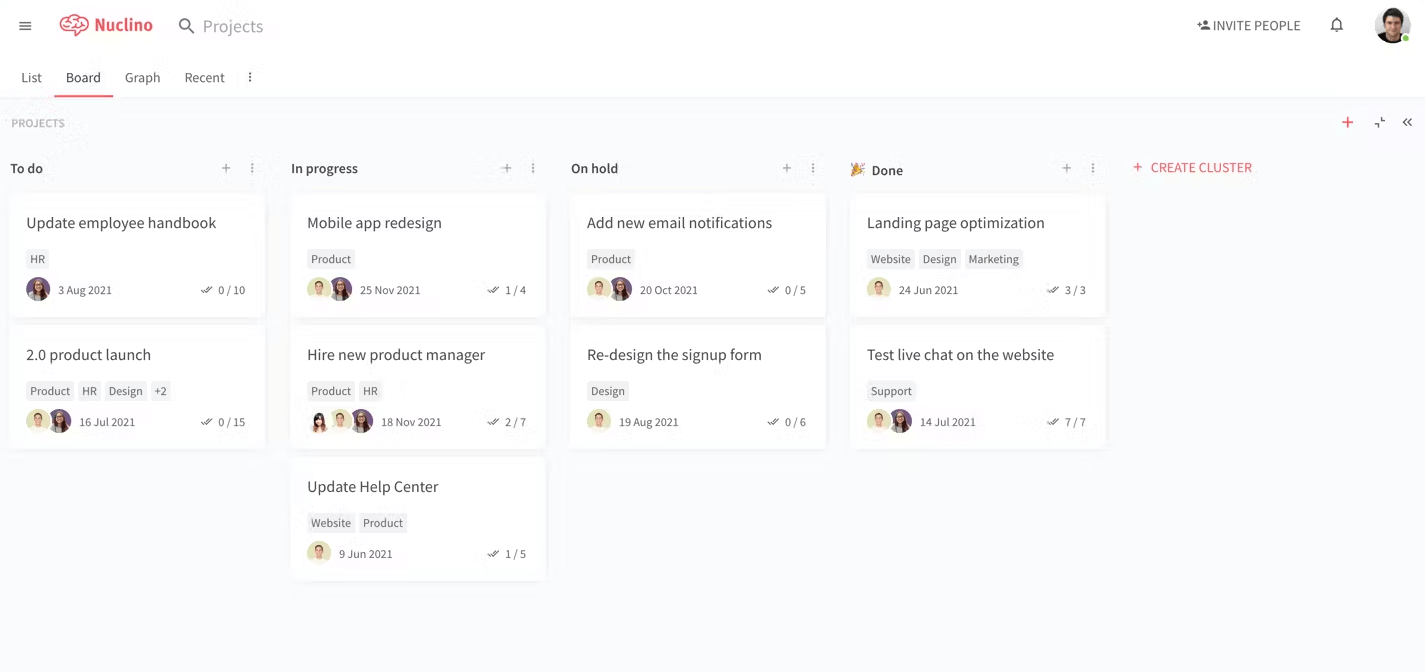1425x672 pixels.
Task: Switch to the List tab
Action: (x=31, y=77)
